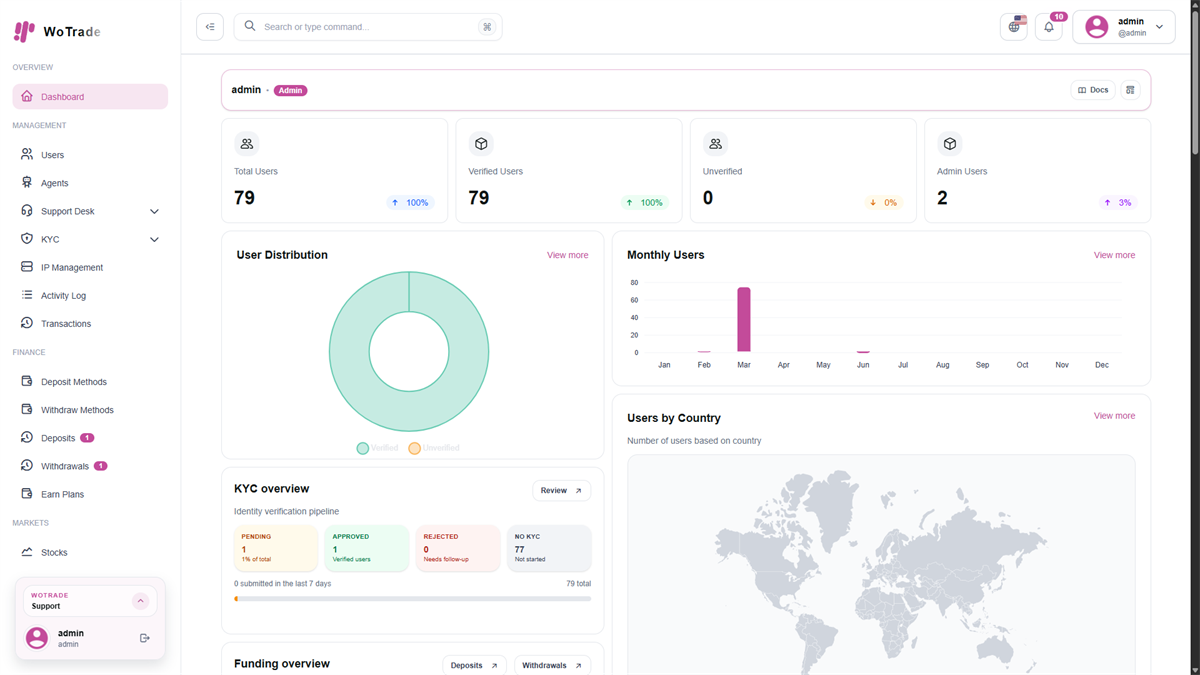The width and height of the screenshot is (1200, 675).
Task: Click the IP Management icon
Action: [x=27, y=267]
